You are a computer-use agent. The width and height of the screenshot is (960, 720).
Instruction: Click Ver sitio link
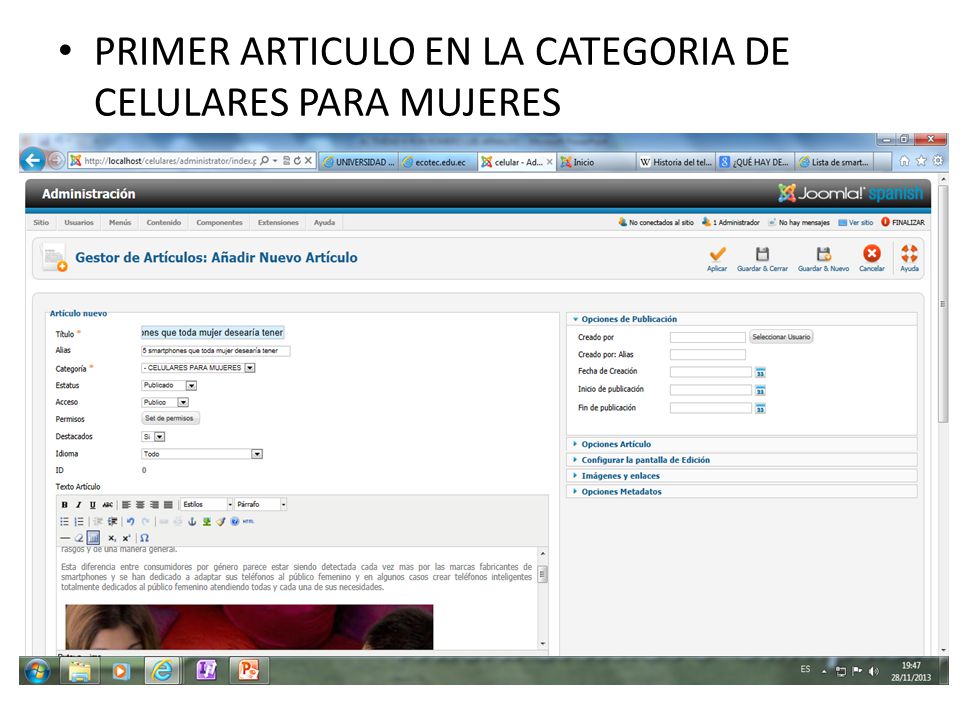click(856, 223)
